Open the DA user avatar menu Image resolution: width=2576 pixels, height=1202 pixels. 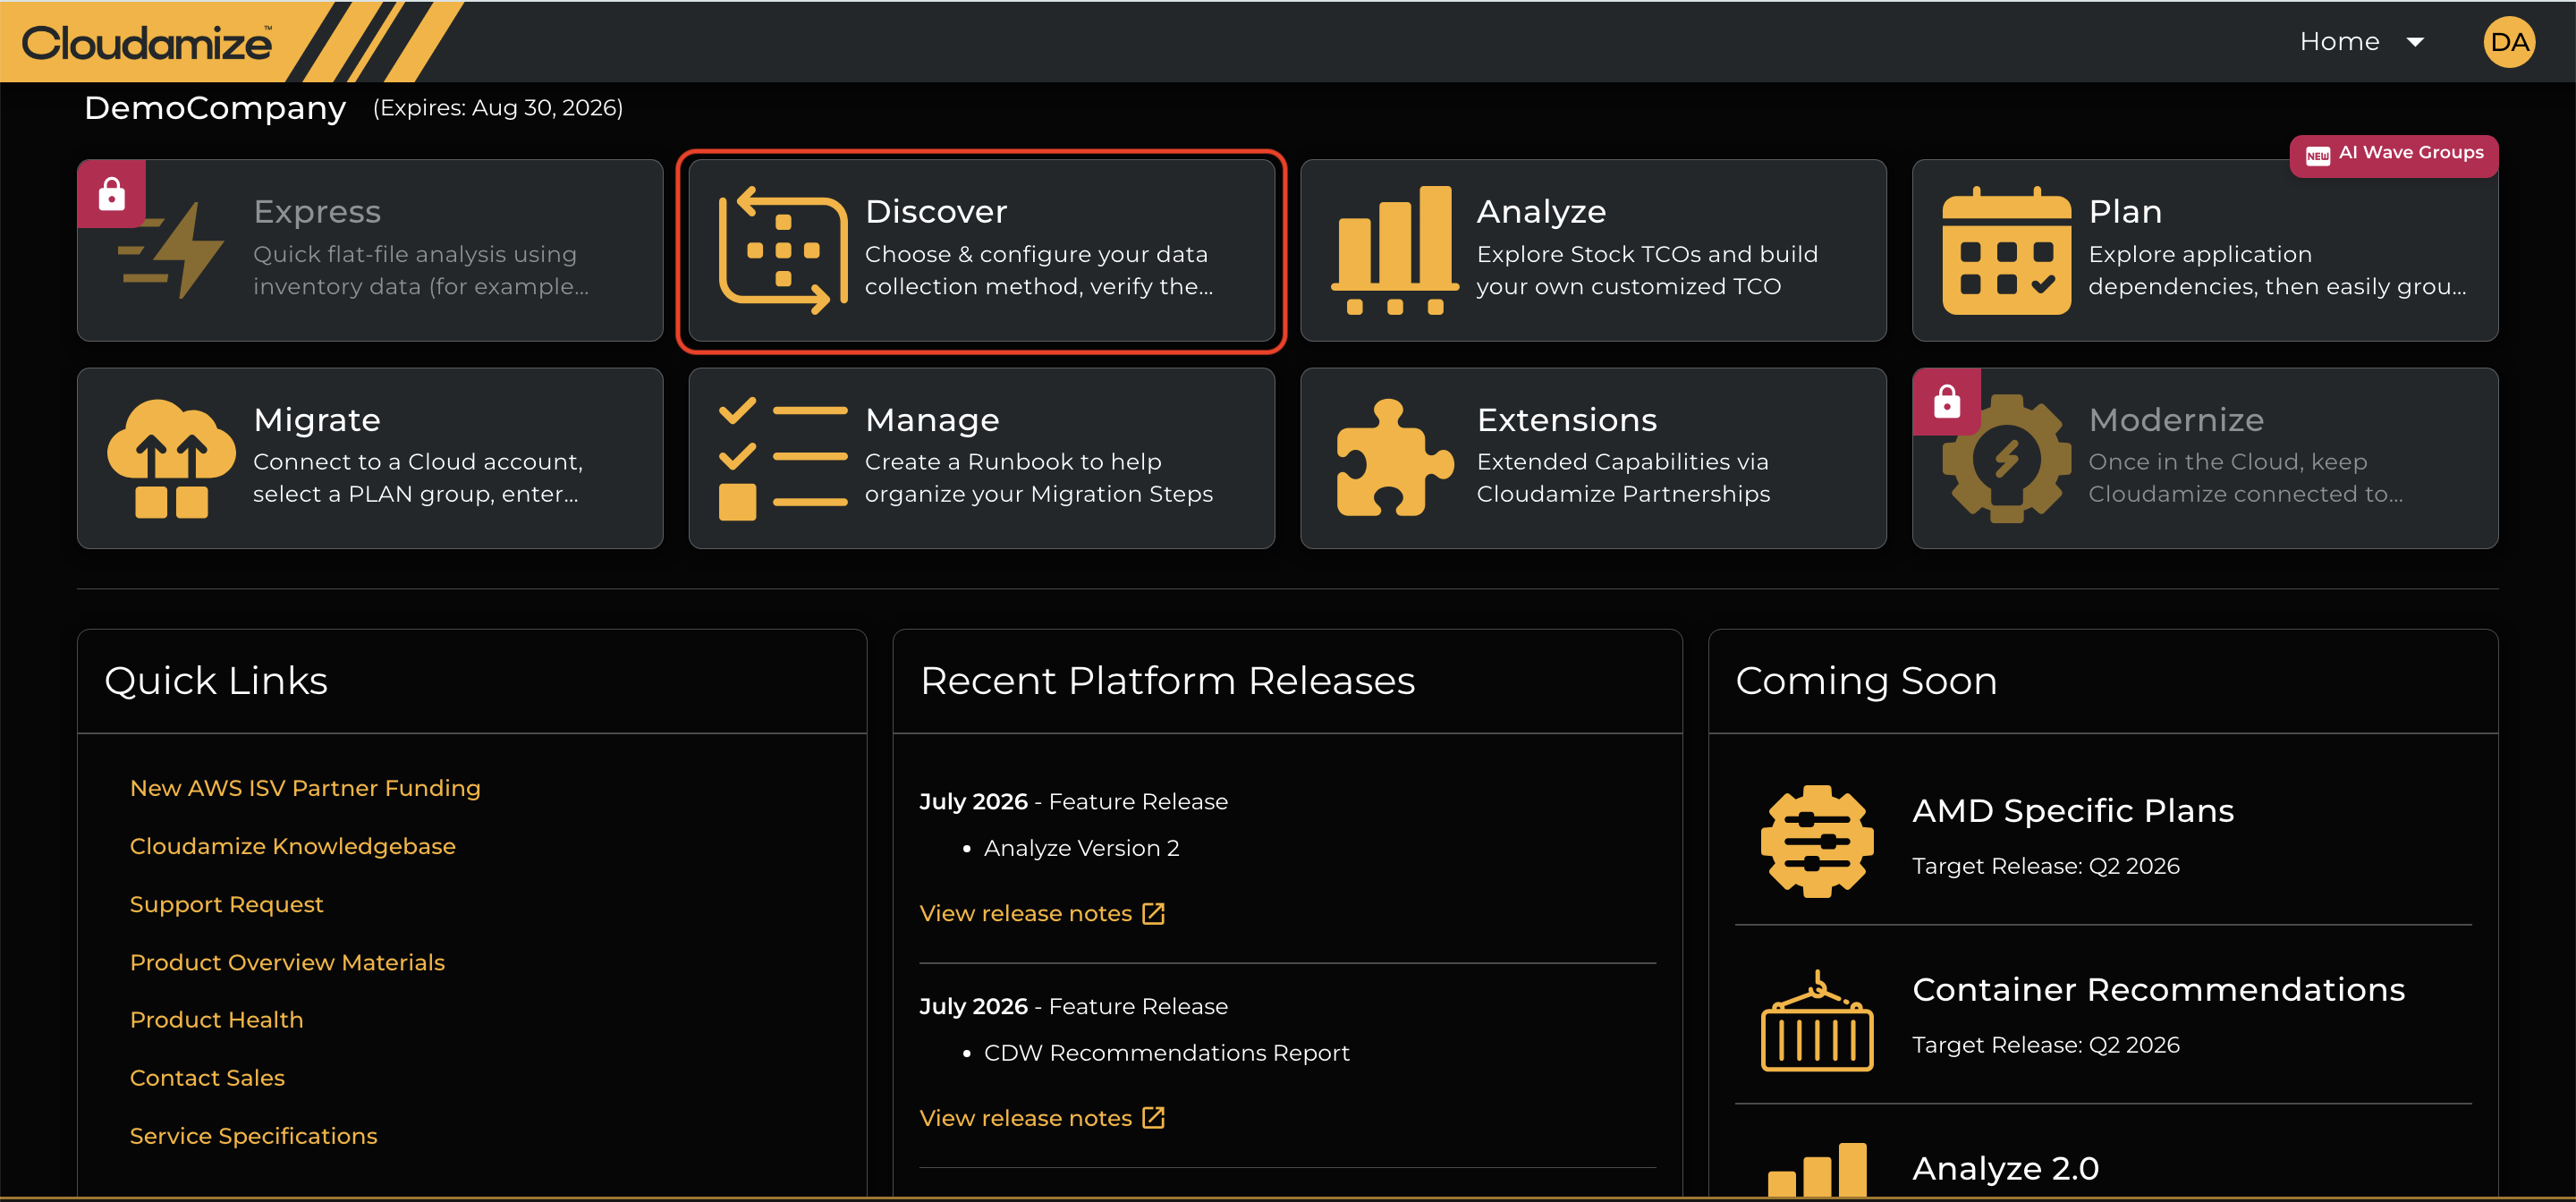click(2508, 42)
